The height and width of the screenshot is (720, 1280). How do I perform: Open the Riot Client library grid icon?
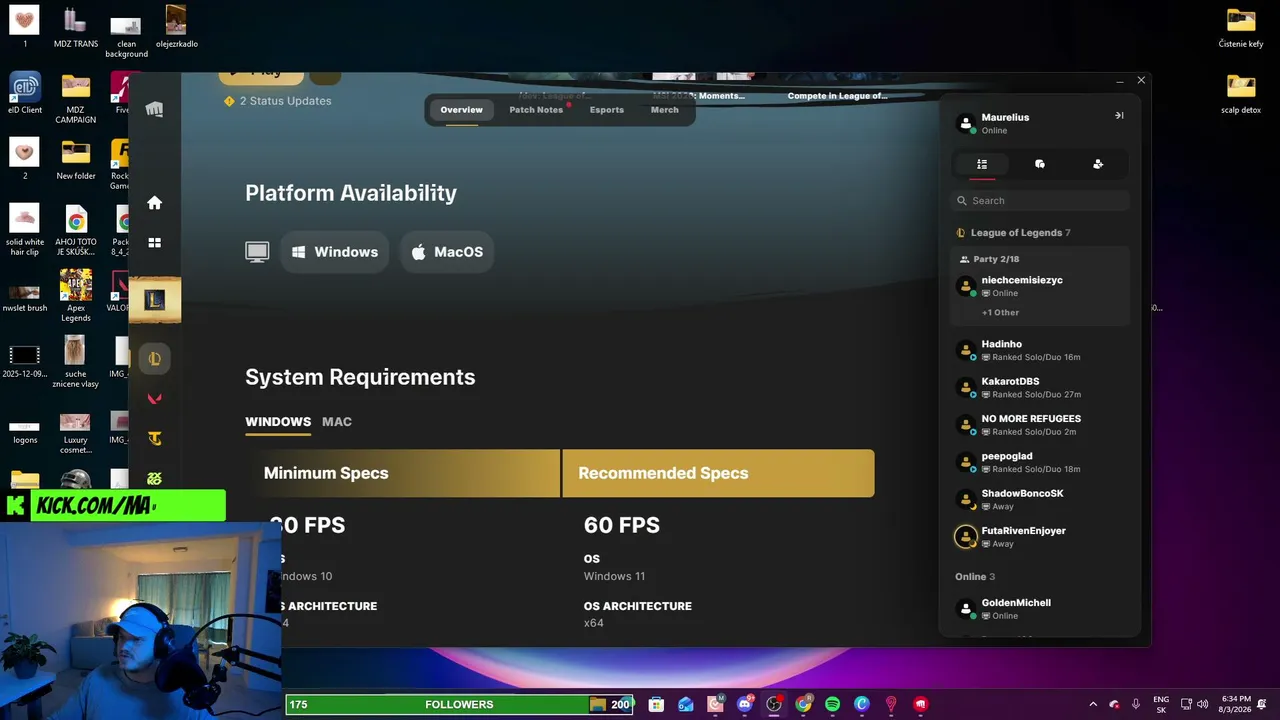[x=154, y=242]
